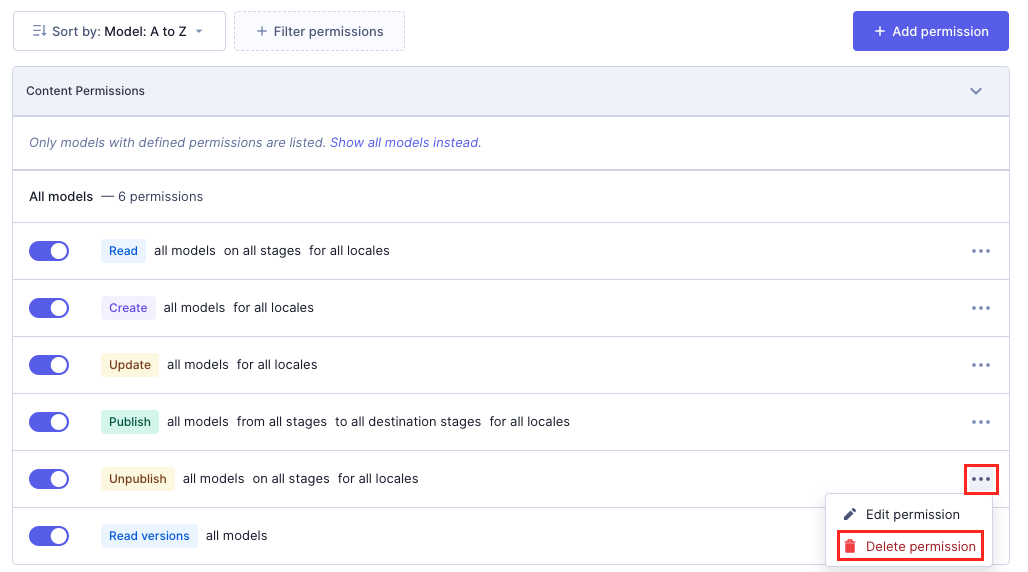Open the three-dot menu for Publish permission

980,422
